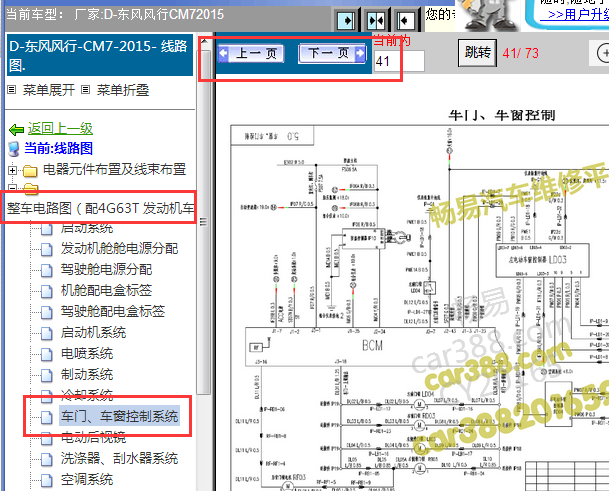The height and width of the screenshot is (491, 609).
Task: Click the collapse-both-arrows panel icon
Action: coord(375,20)
